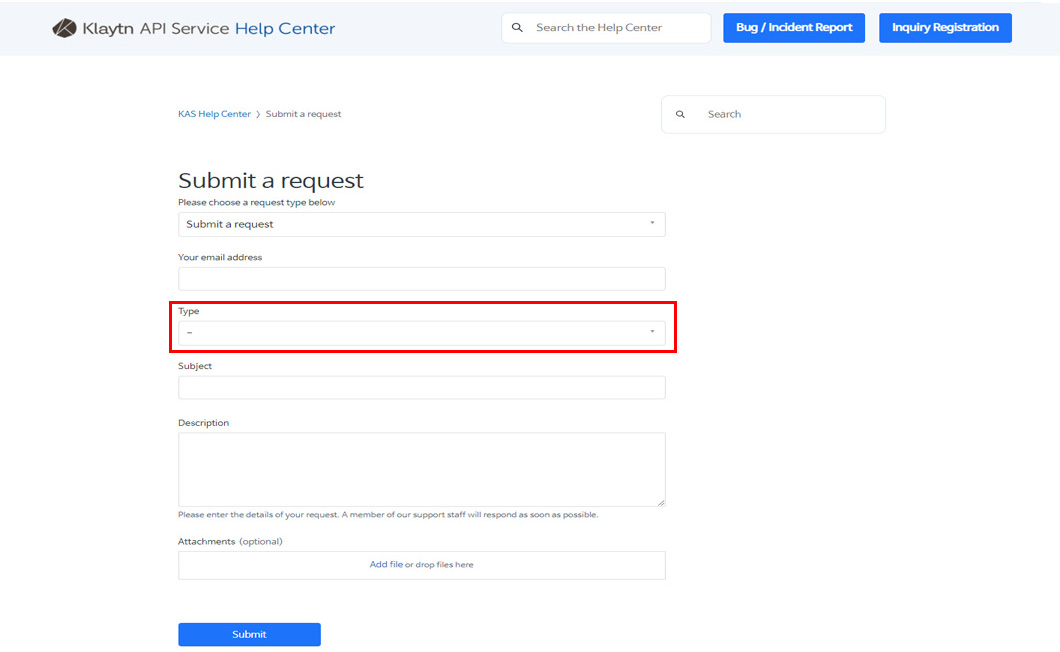Screen dimensions: 1060x652
Task: Click the 'Subject' field label
Action: coord(195,366)
